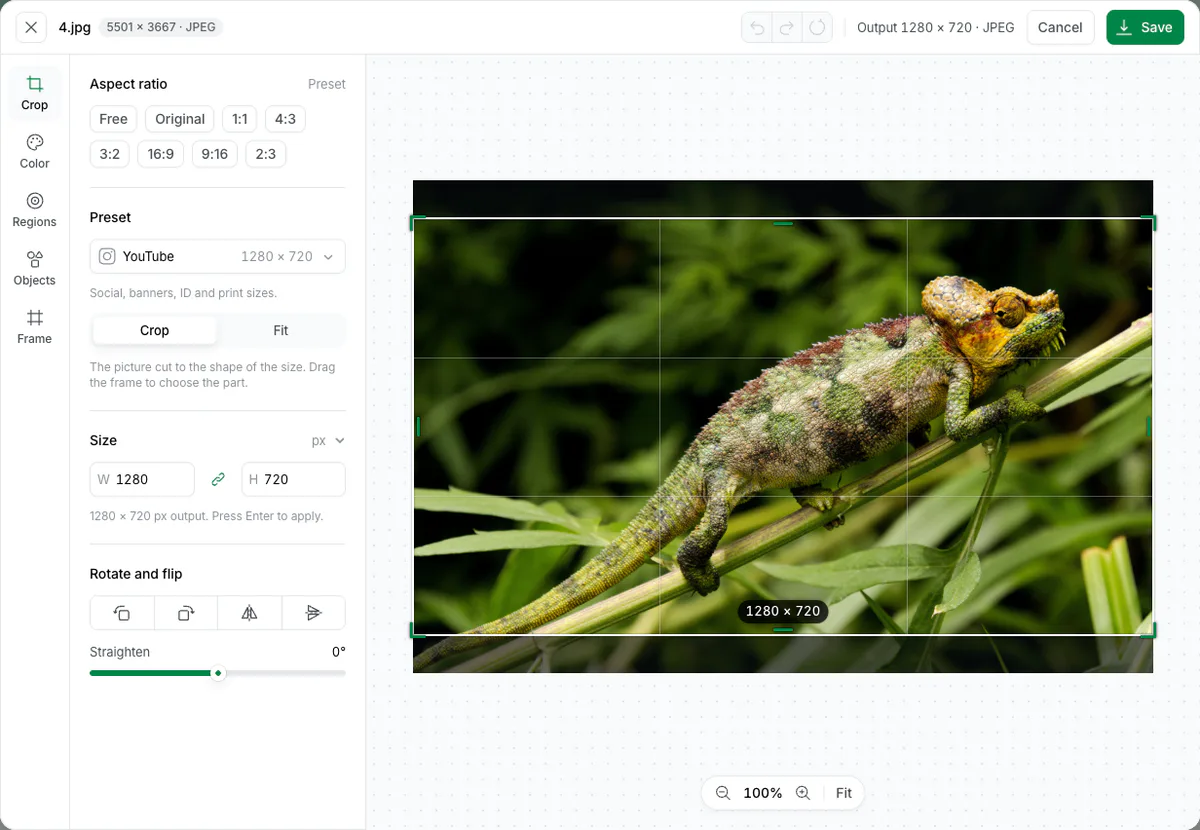Close the editor with the X icon

click(x=31, y=27)
